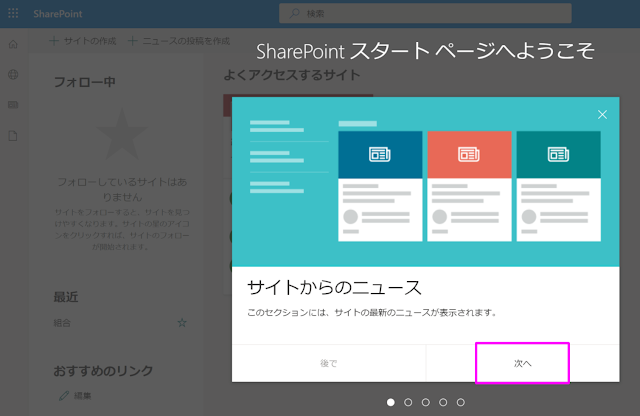Open the news icon in the sidebar

13,105
